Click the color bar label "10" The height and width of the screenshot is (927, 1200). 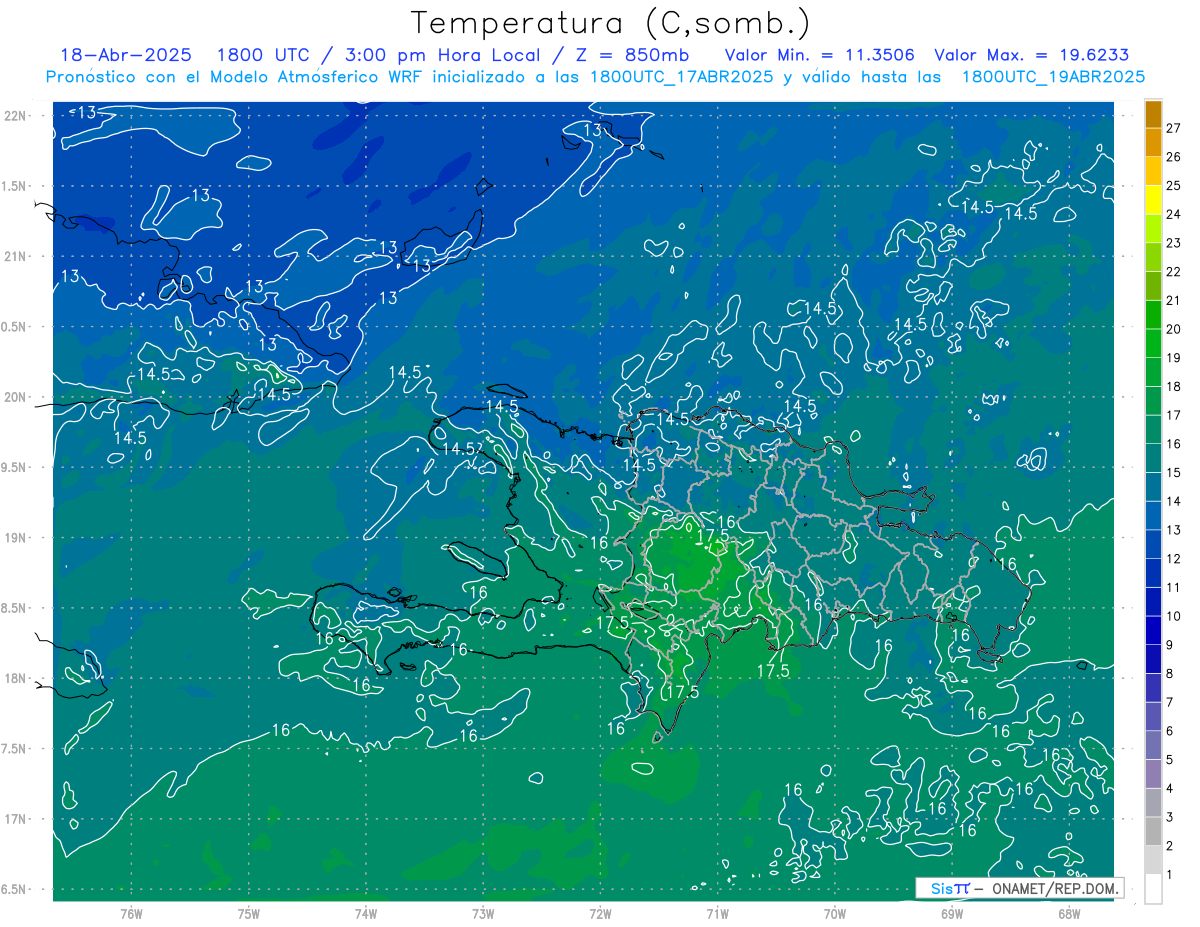1174,616
